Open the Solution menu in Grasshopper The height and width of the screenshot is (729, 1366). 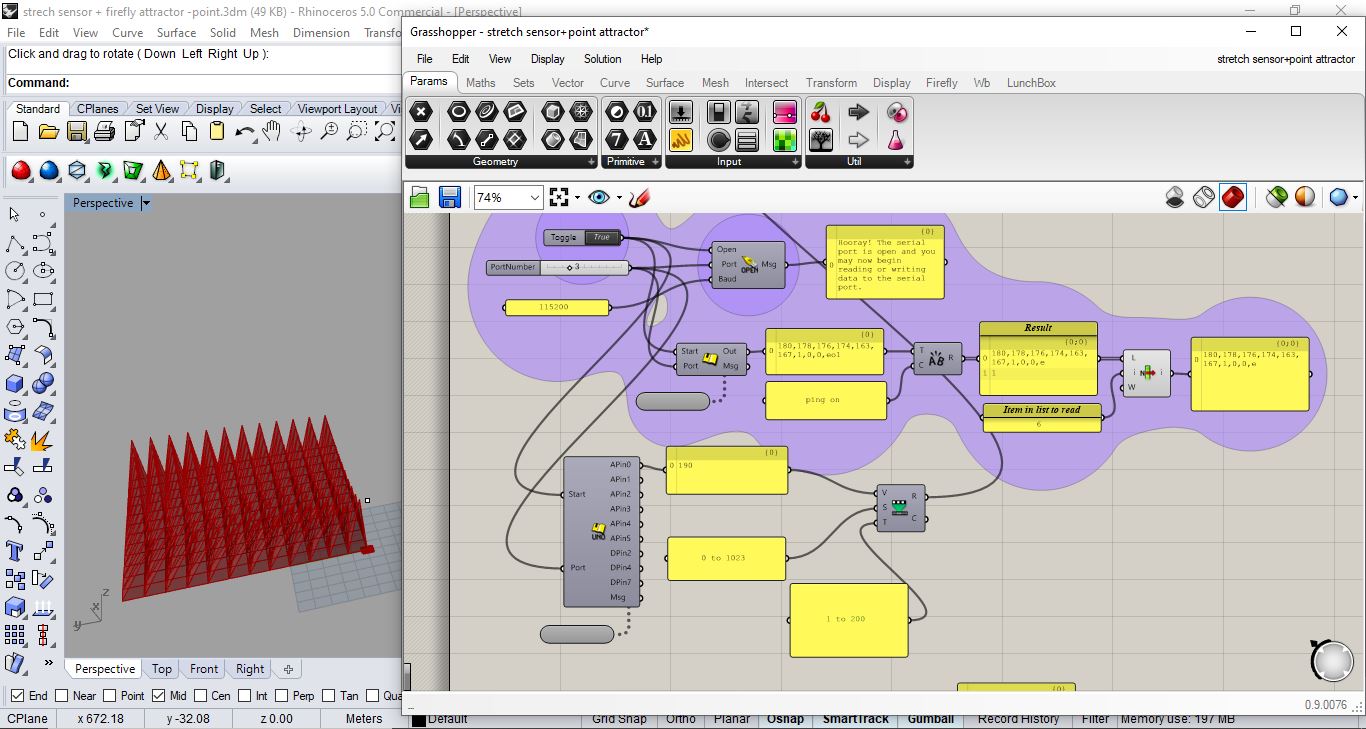[602, 59]
